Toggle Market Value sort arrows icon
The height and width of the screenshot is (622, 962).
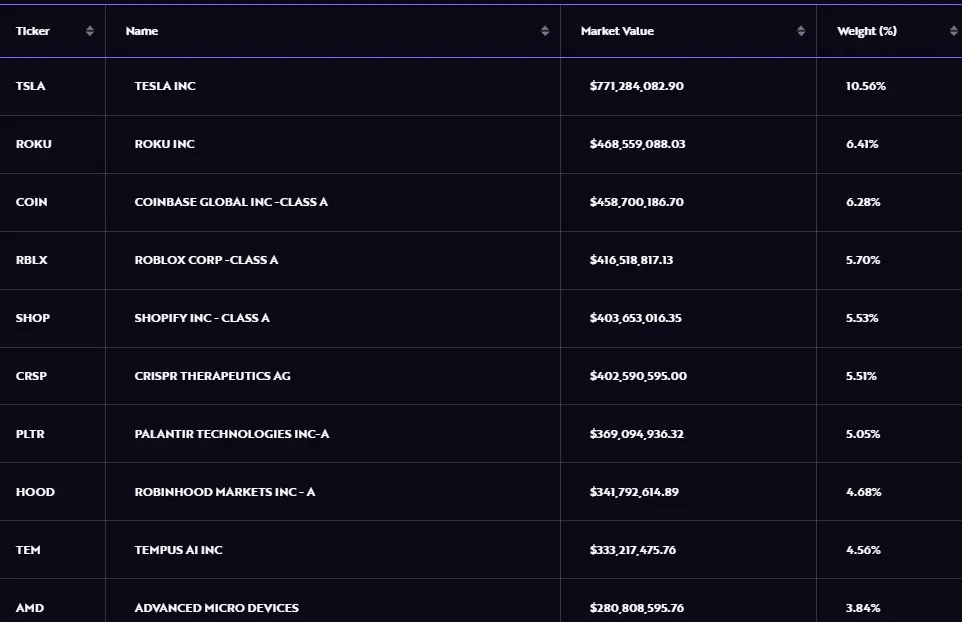click(x=801, y=31)
